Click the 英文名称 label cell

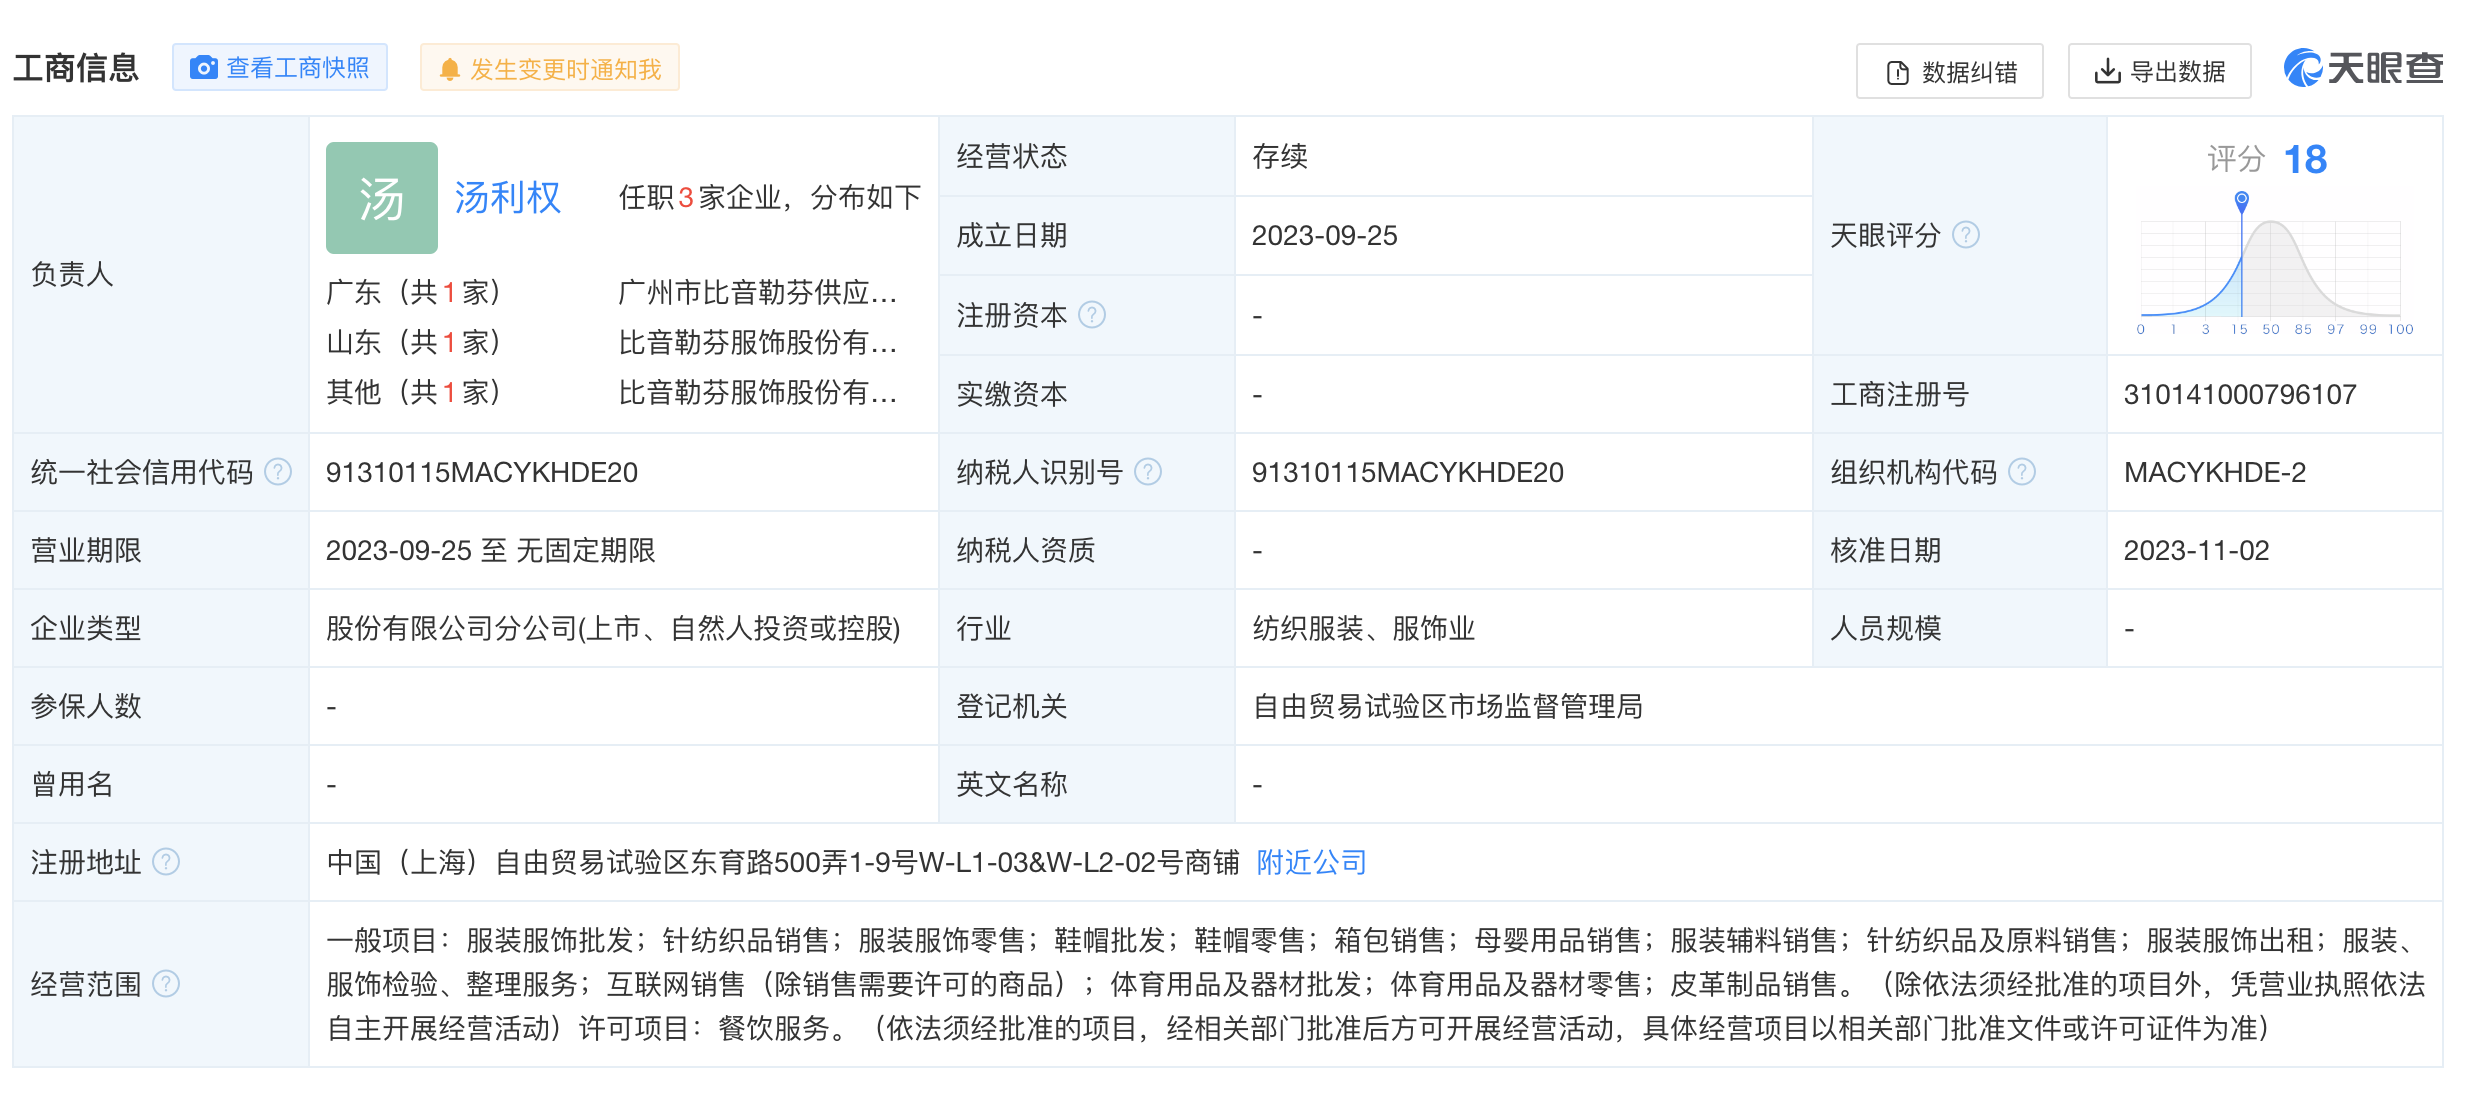[x=1087, y=784]
